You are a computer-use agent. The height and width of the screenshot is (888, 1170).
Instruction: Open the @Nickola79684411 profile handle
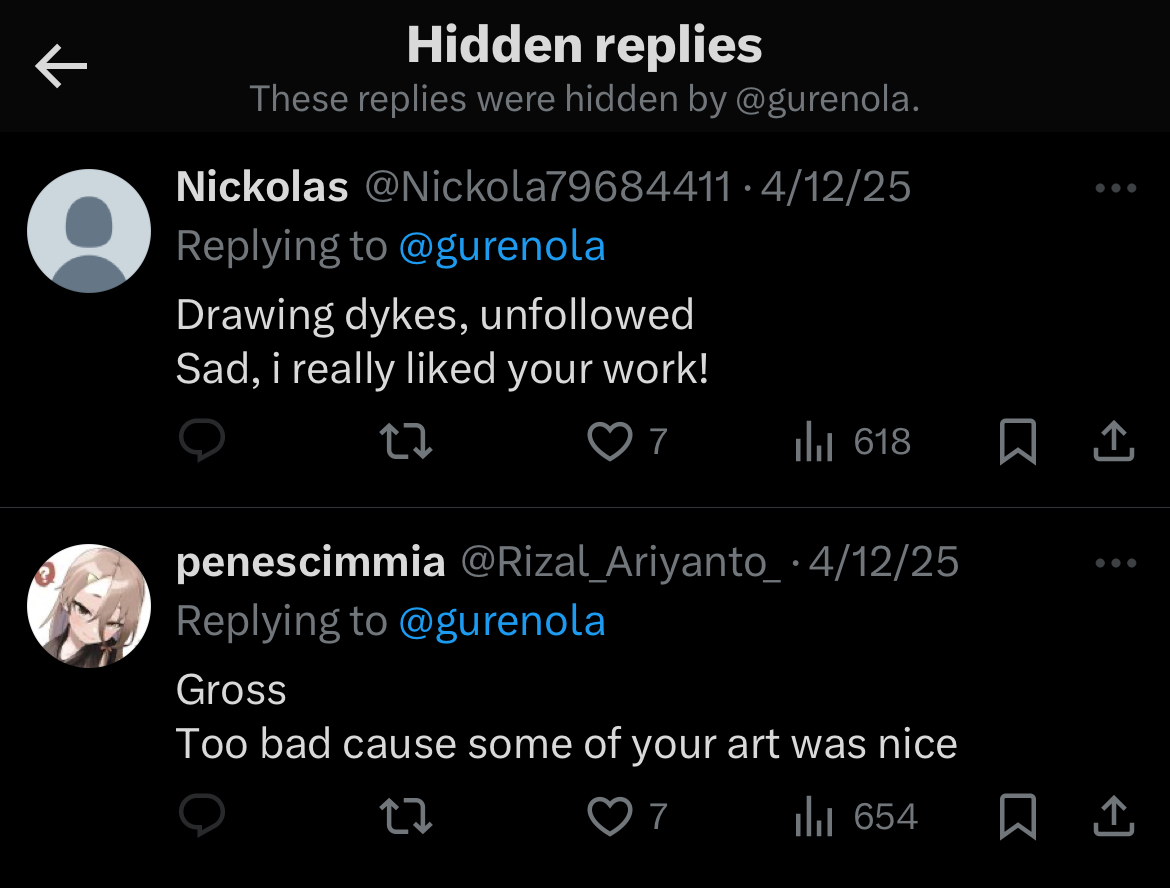(548, 187)
